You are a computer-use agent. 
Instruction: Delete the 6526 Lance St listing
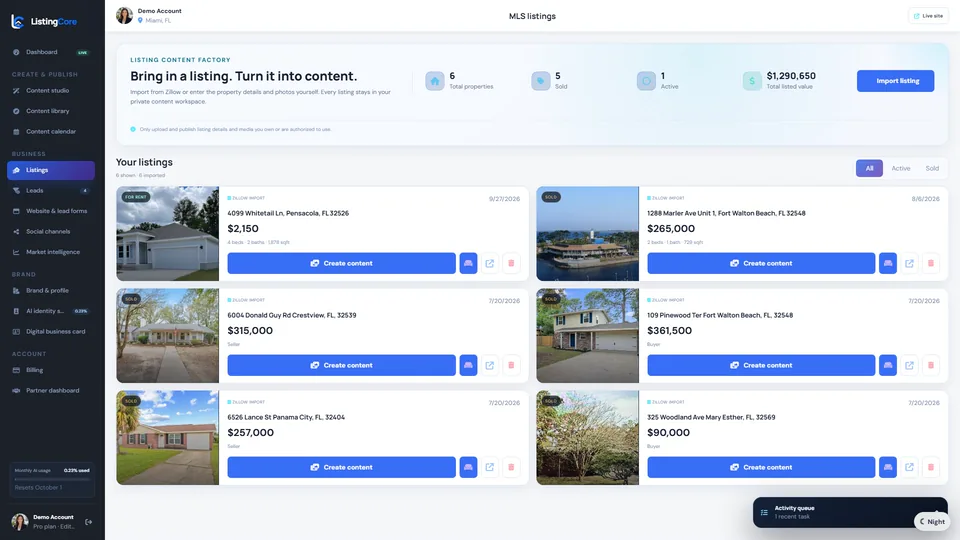(x=511, y=467)
